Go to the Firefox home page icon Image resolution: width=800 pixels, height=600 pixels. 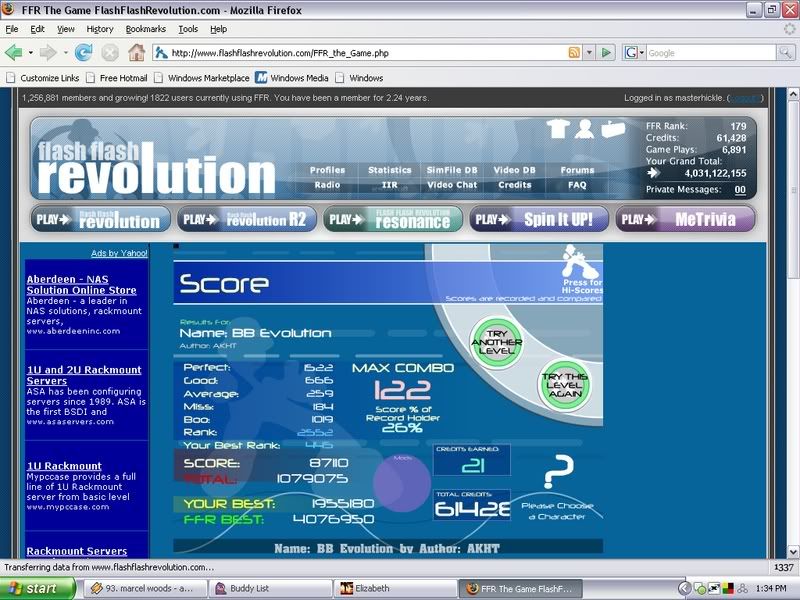136,52
